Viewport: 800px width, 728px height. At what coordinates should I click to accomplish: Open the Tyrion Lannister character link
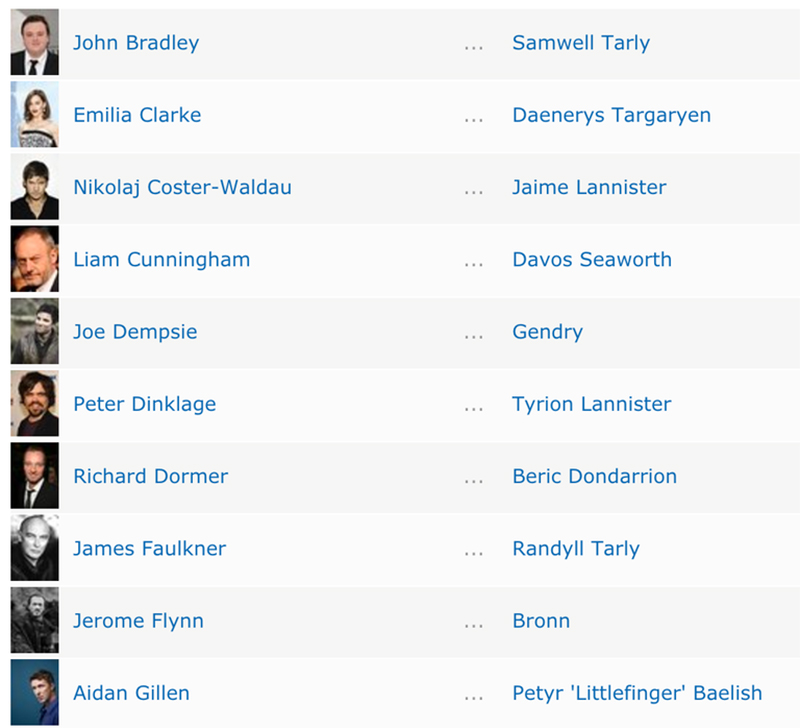(x=592, y=404)
